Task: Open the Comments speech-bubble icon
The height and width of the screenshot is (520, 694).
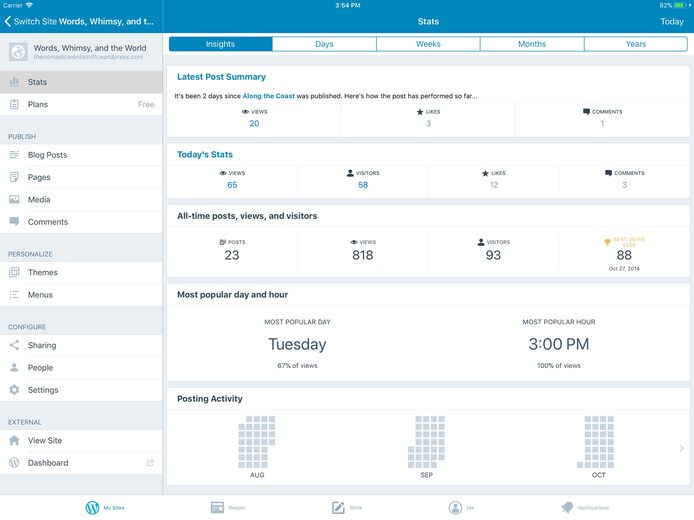Action: (14, 221)
